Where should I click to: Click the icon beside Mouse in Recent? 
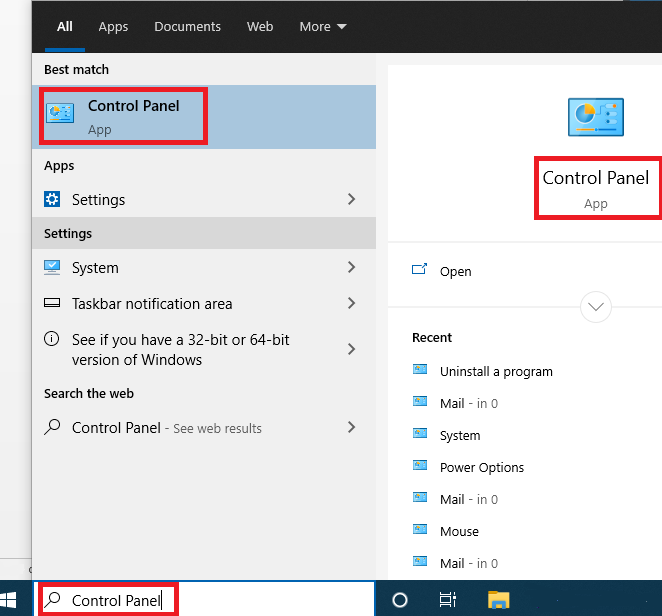point(420,529)
